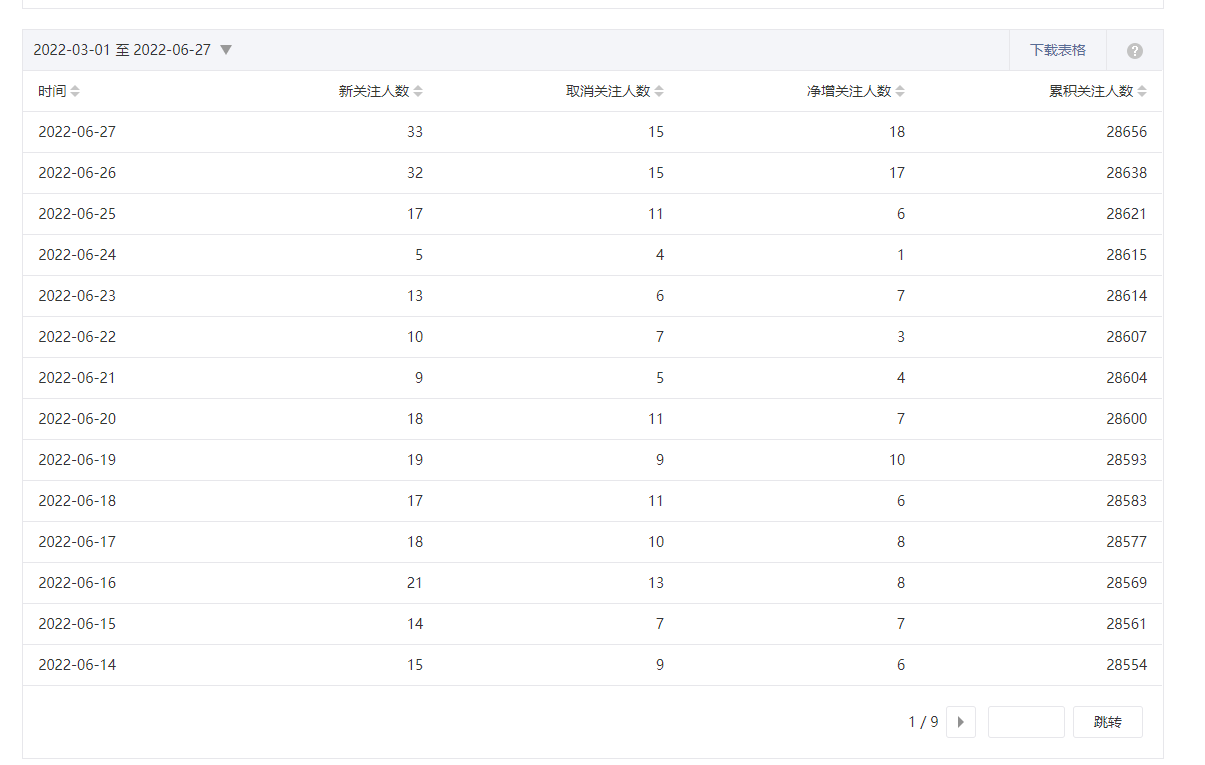This screenshot has height=765, width=1205.
Task: Go to next page arrow
Action: click(x=961, y=722)
